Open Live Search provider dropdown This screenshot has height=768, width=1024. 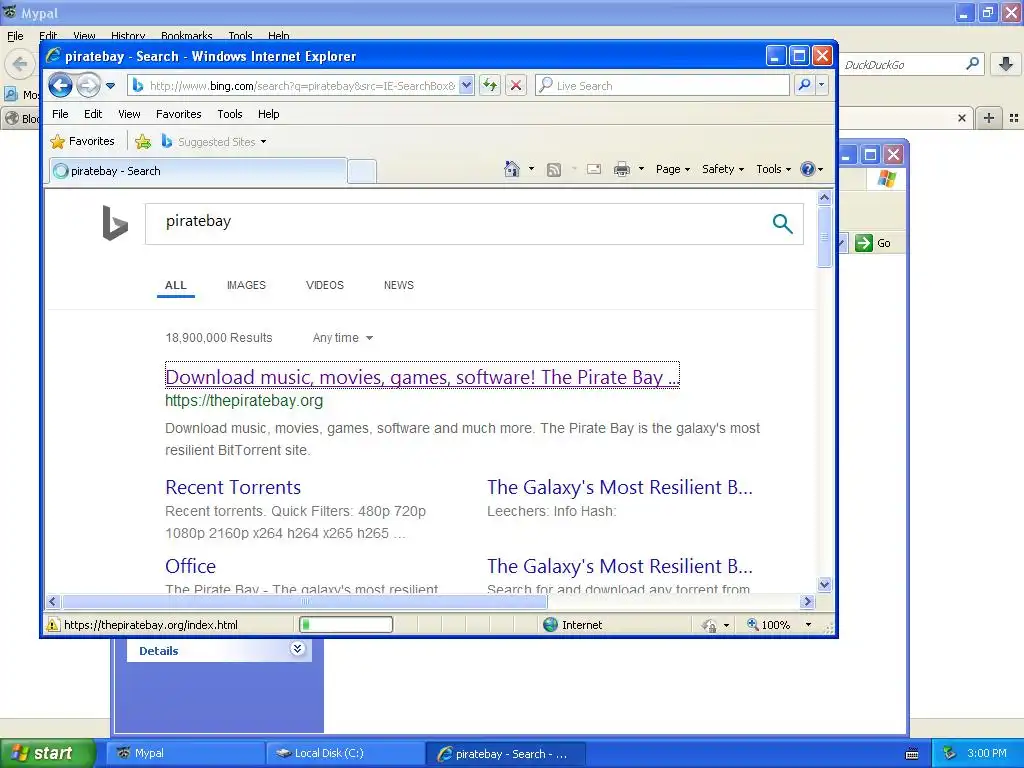click(x=822, y=86)
